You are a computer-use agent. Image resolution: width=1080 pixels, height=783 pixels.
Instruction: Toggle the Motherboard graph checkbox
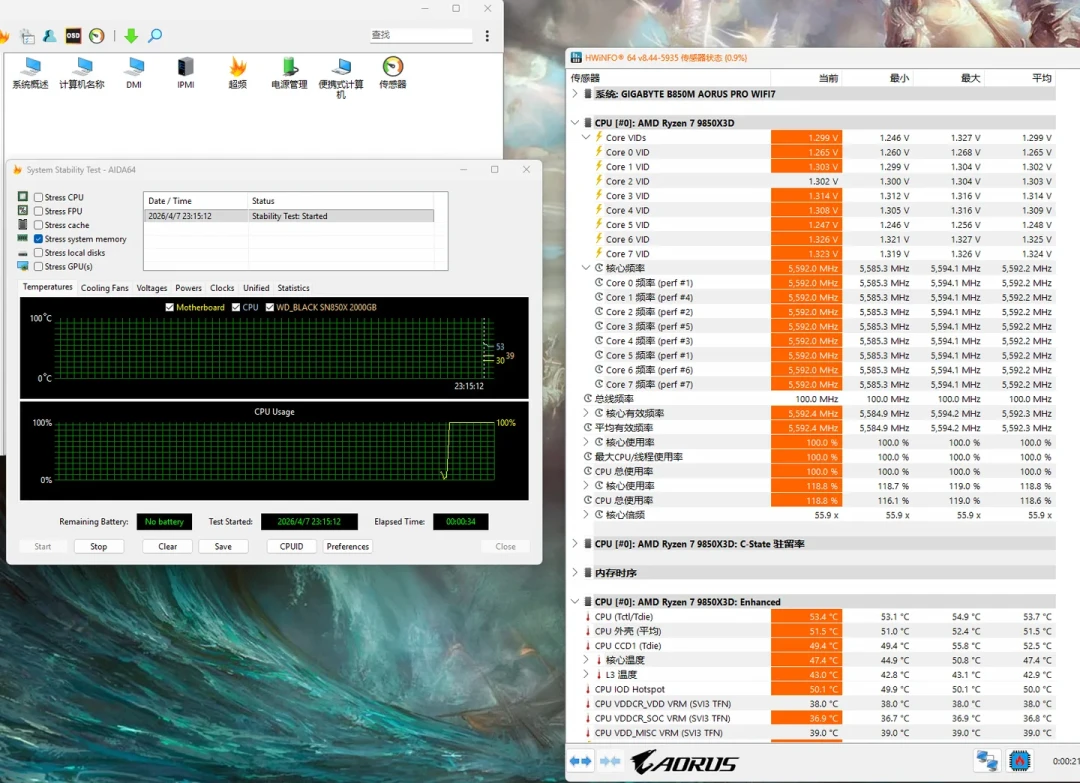(169, 307)
